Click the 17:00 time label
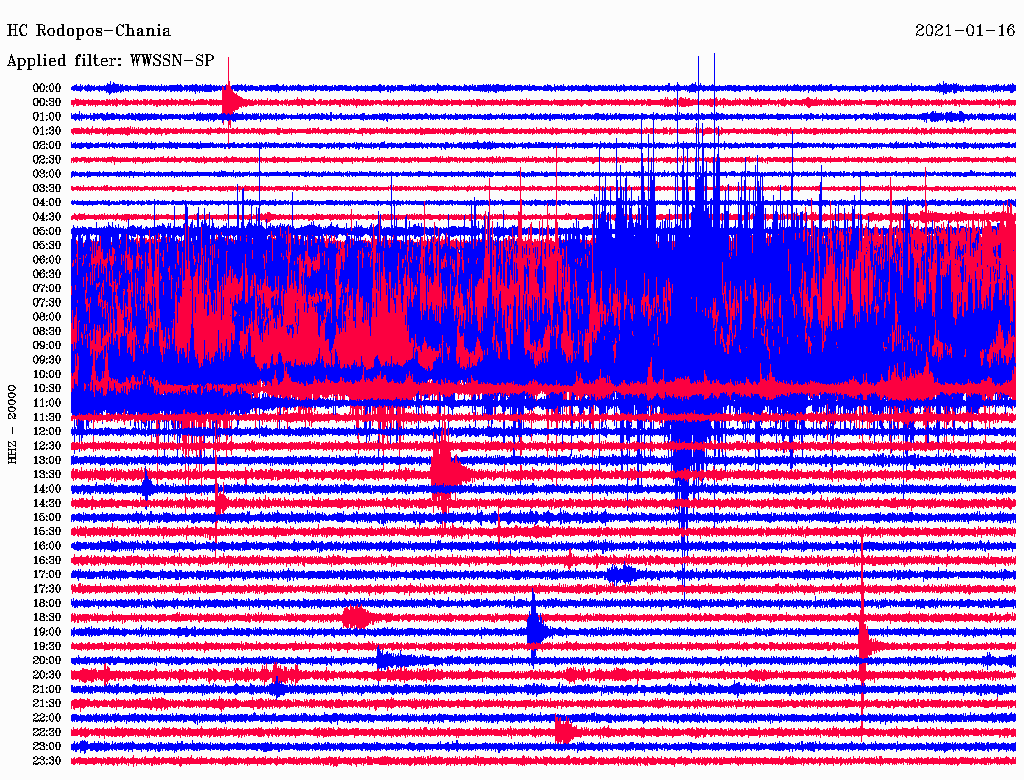 (x=47, y=574)
